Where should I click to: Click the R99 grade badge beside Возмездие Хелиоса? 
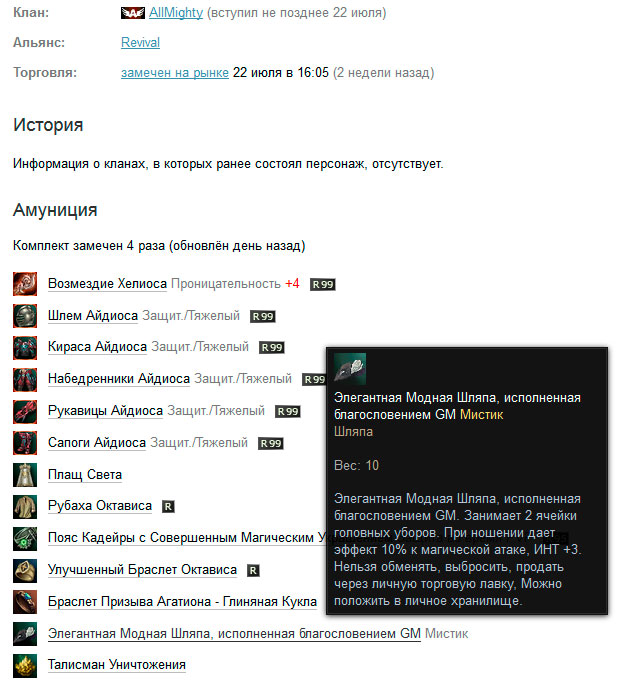323,284
